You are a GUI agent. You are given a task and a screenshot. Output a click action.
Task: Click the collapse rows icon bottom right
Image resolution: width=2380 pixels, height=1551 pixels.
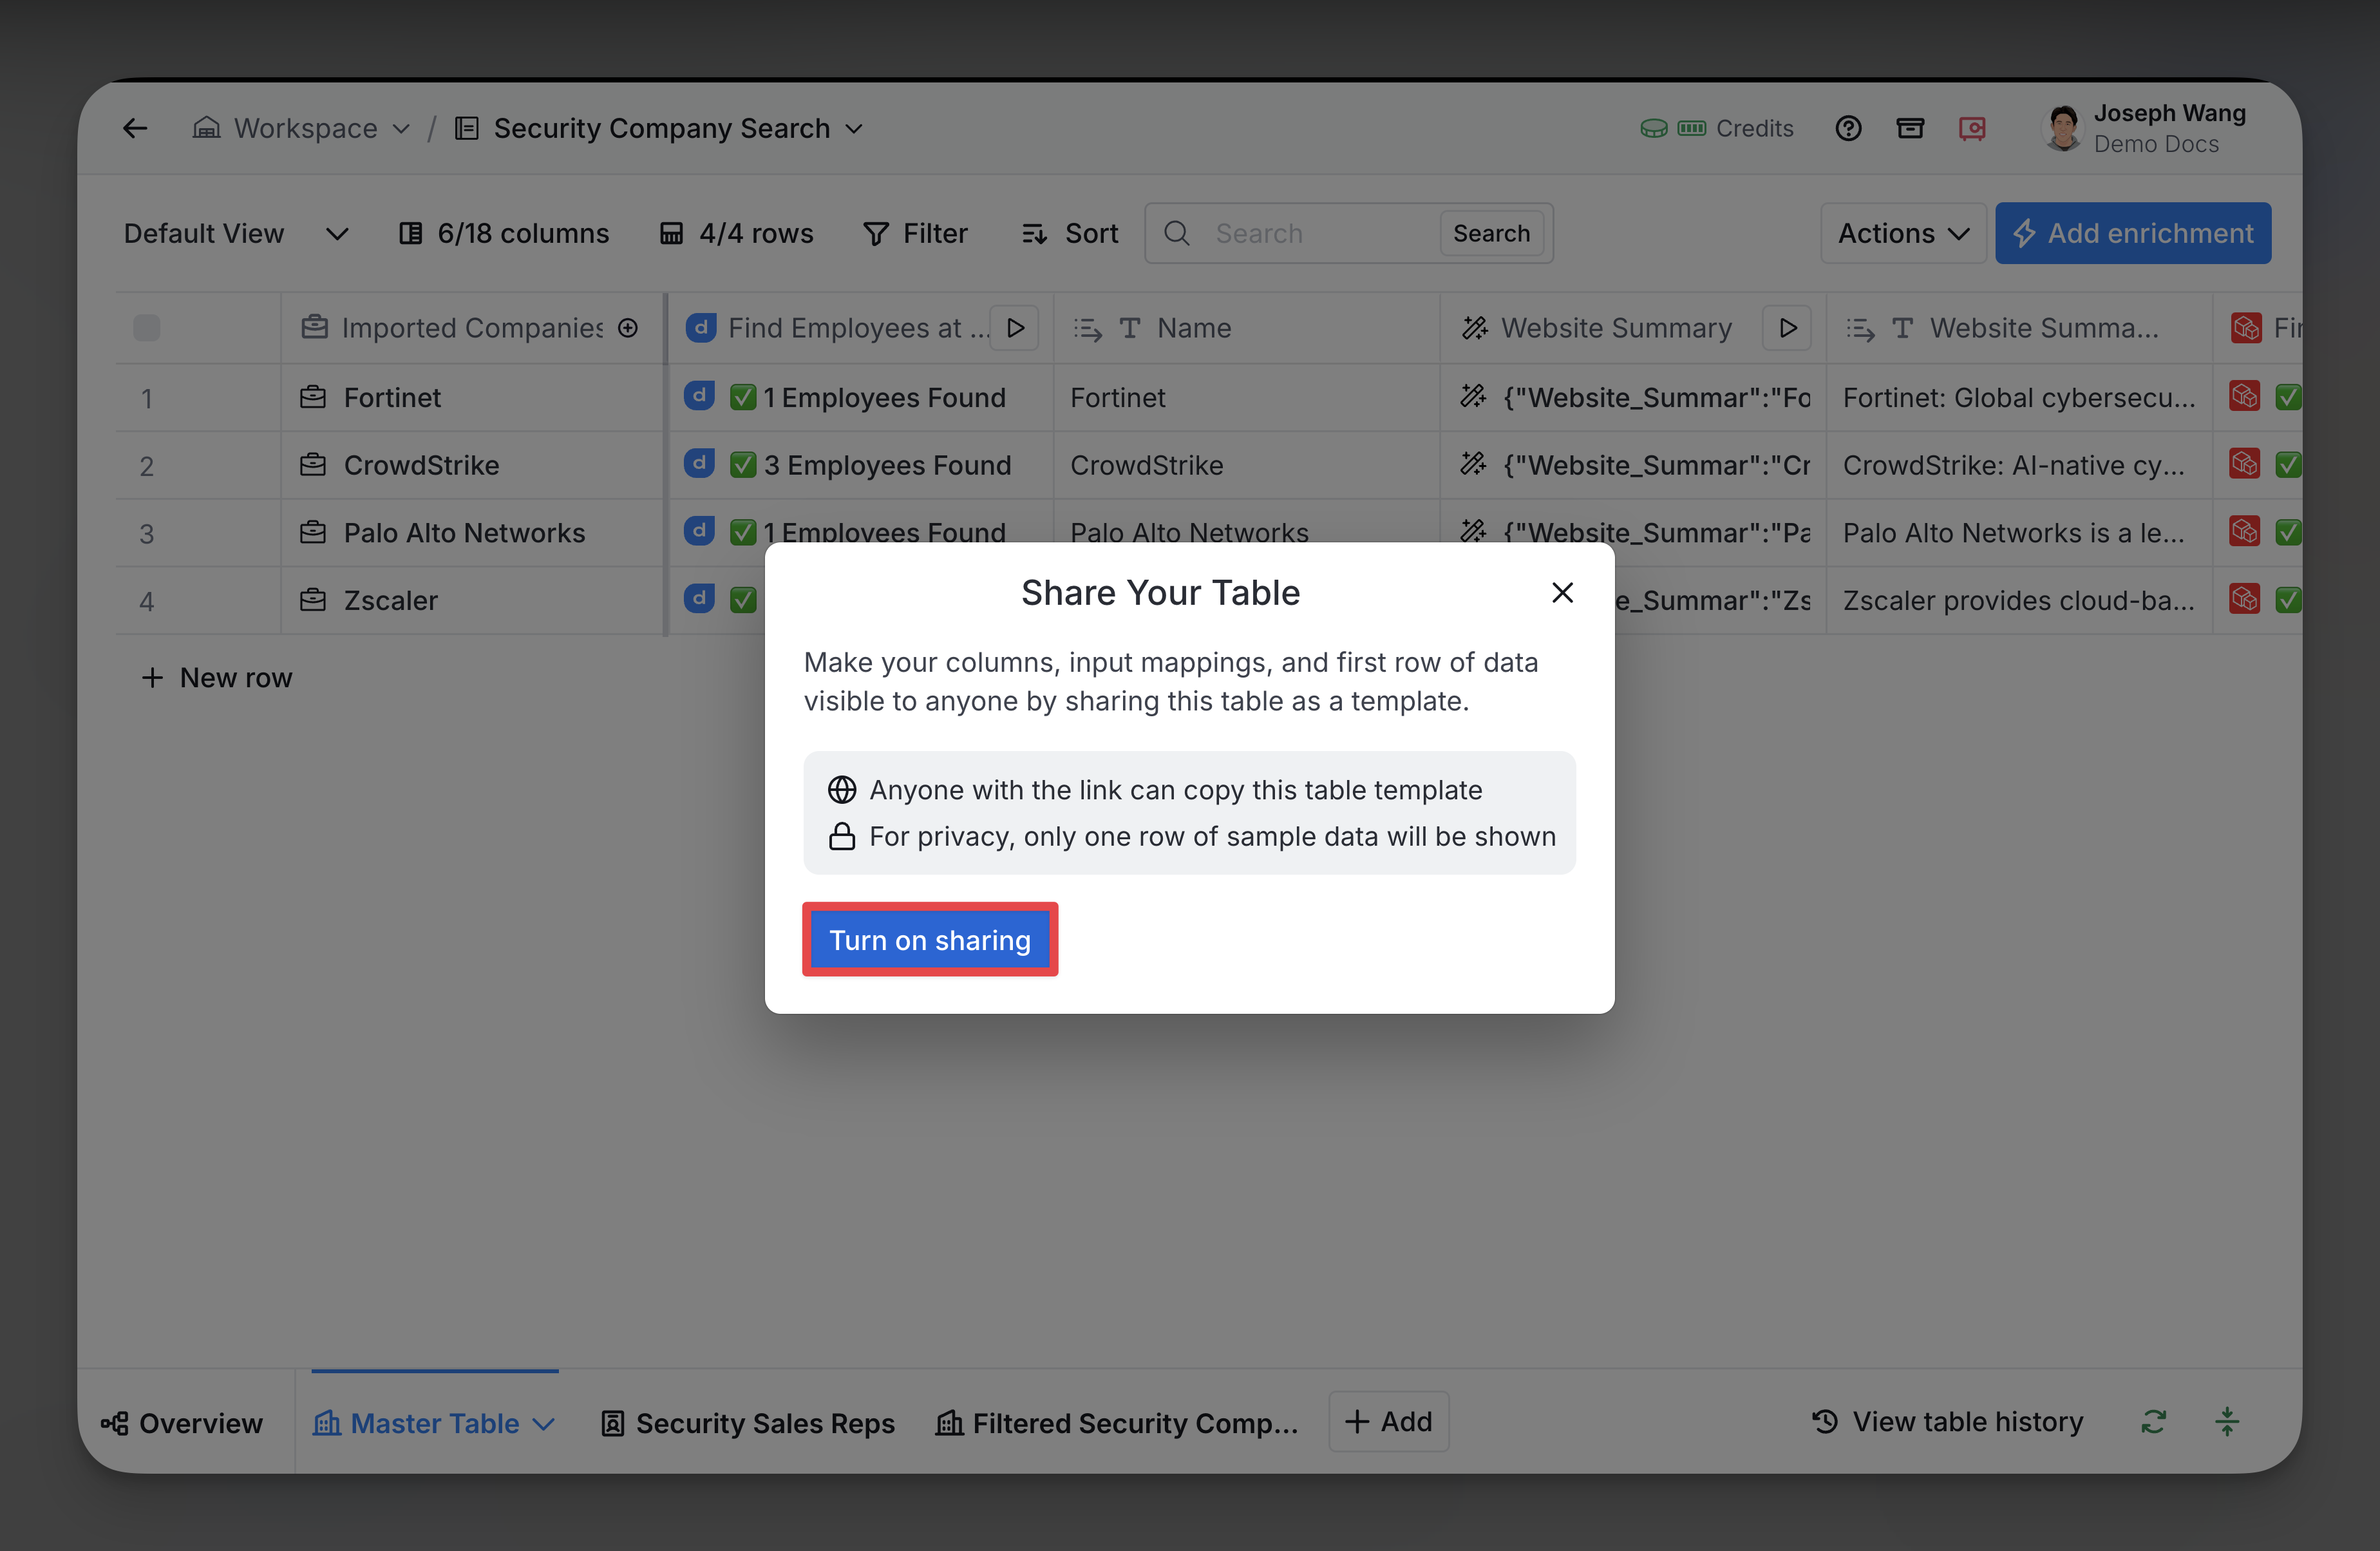[x=2227, y=1421]
